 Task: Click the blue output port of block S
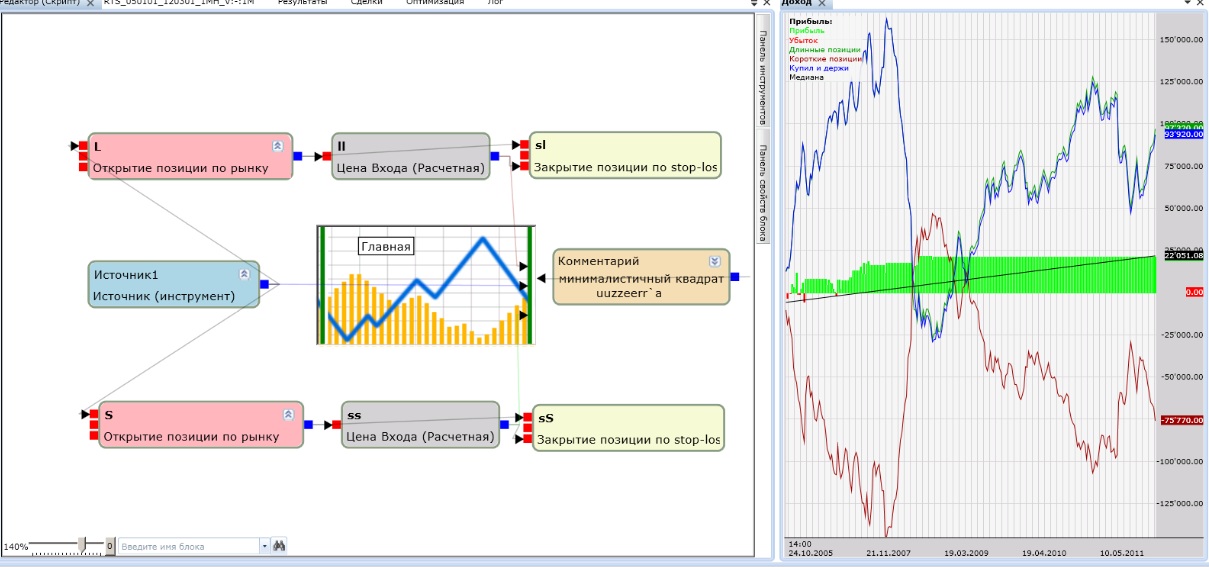coord(309,424)
